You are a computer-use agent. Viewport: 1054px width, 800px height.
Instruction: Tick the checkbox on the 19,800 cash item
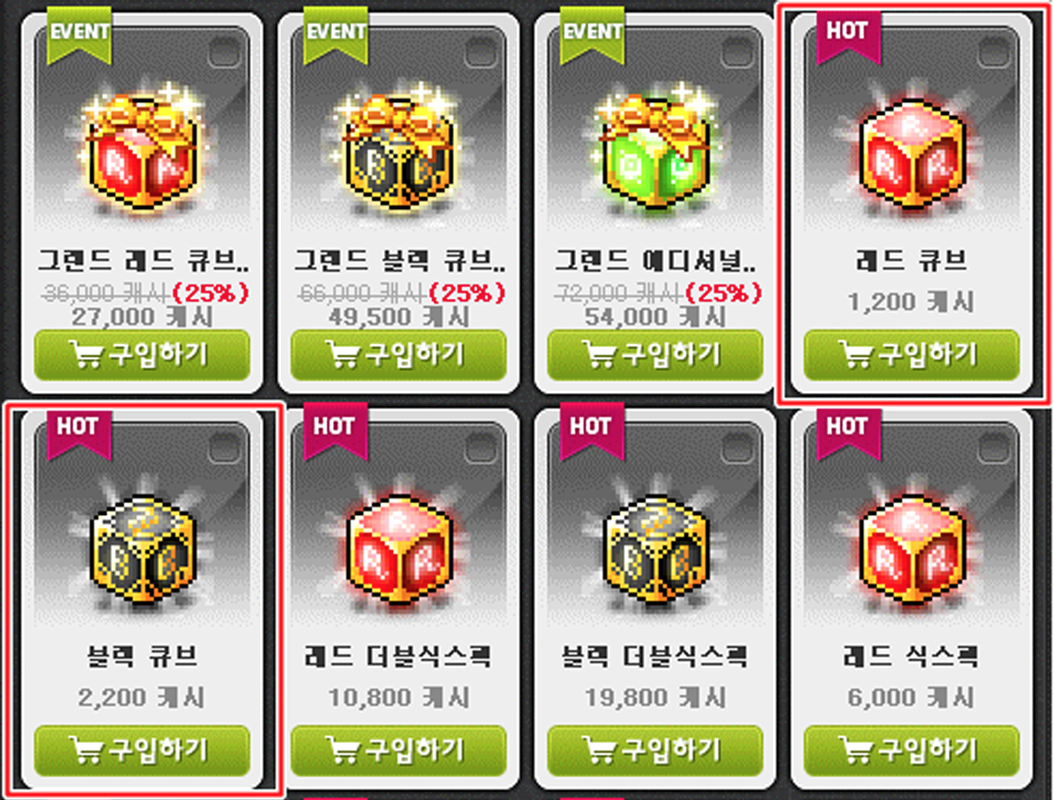(737, 447)
